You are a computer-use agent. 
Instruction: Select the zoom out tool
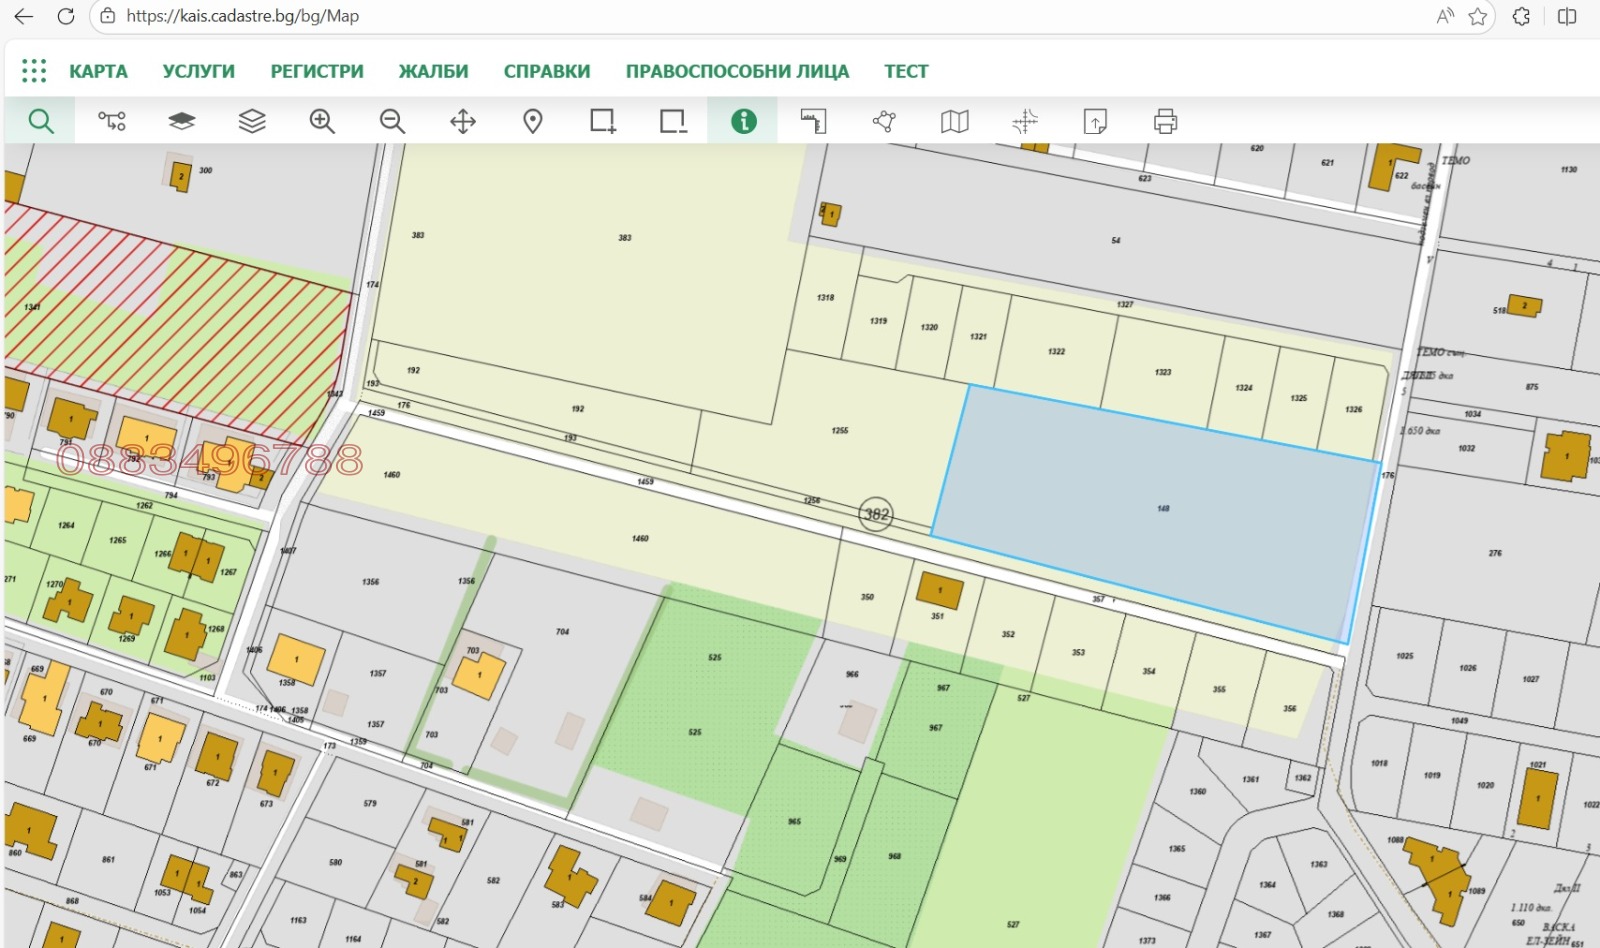(392, 122)
